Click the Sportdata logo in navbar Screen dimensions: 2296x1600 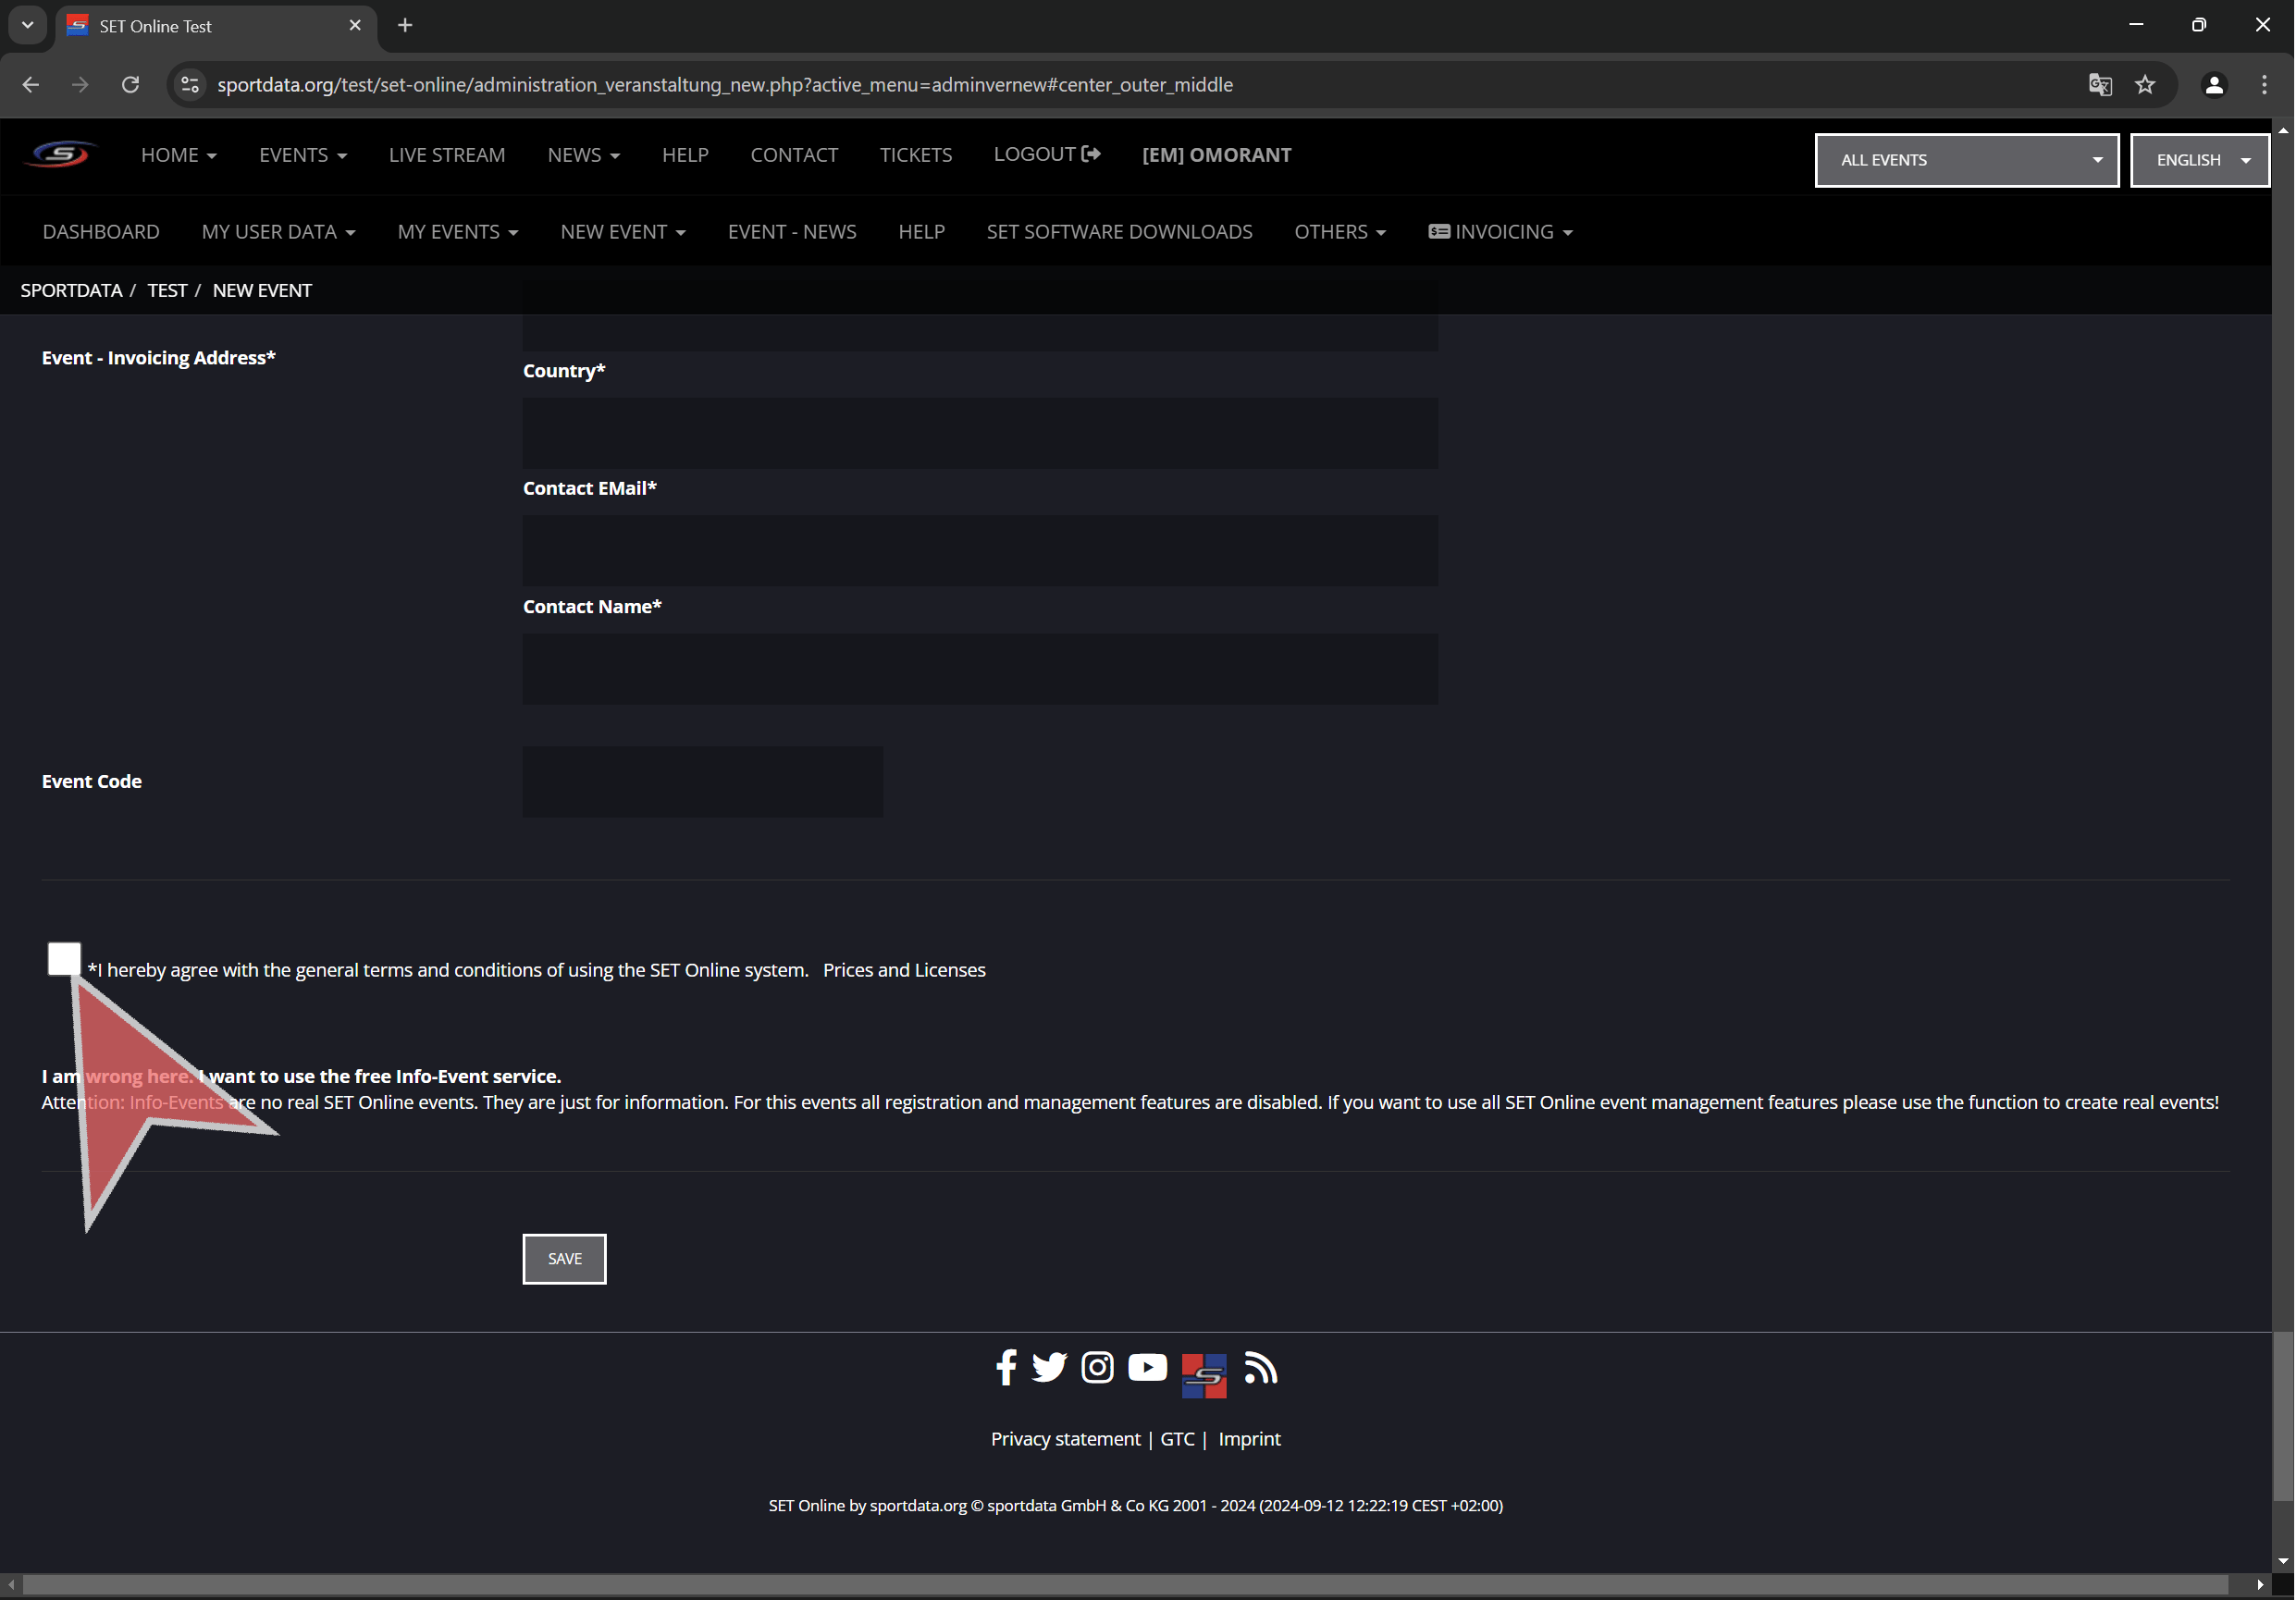(x=62, y=155)
